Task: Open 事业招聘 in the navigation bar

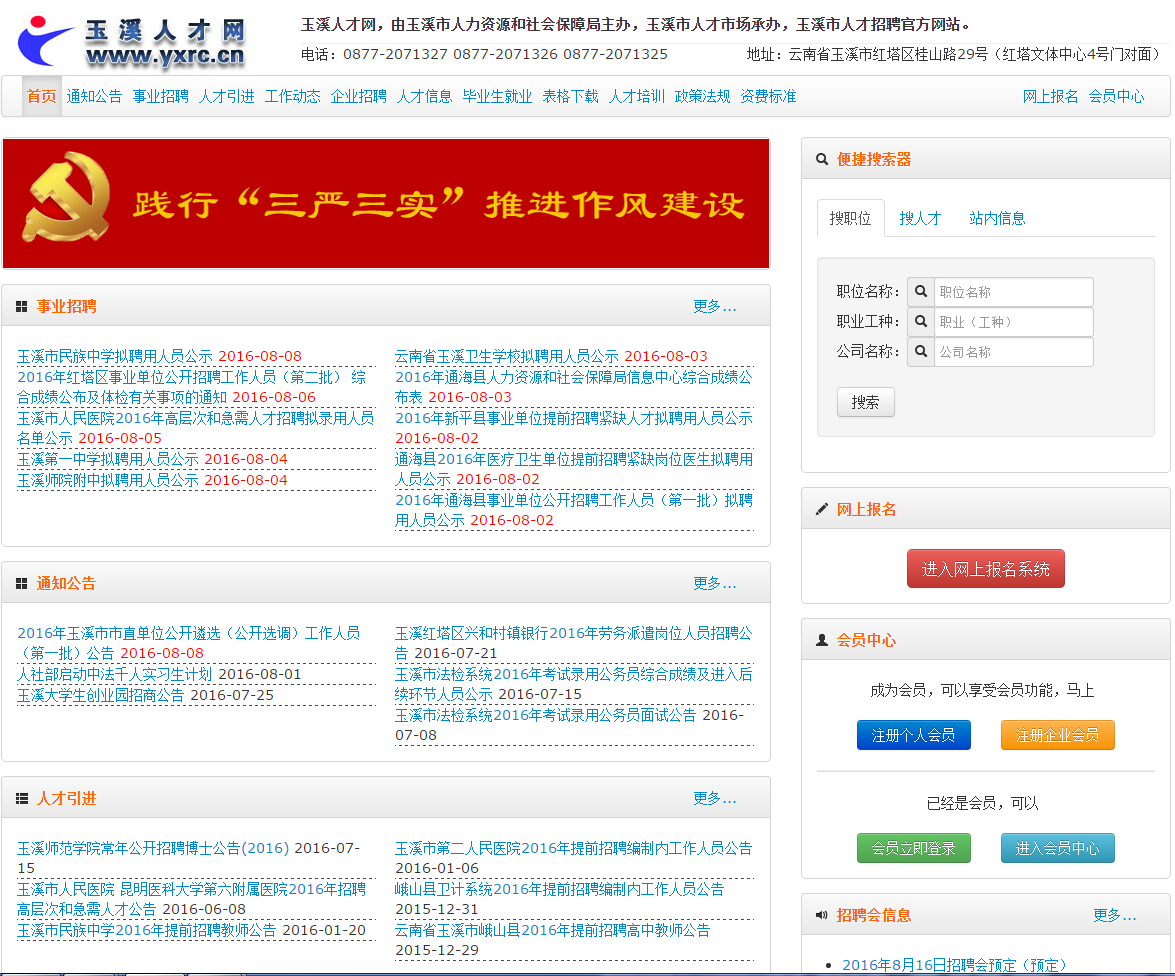Action: (160, 96)
